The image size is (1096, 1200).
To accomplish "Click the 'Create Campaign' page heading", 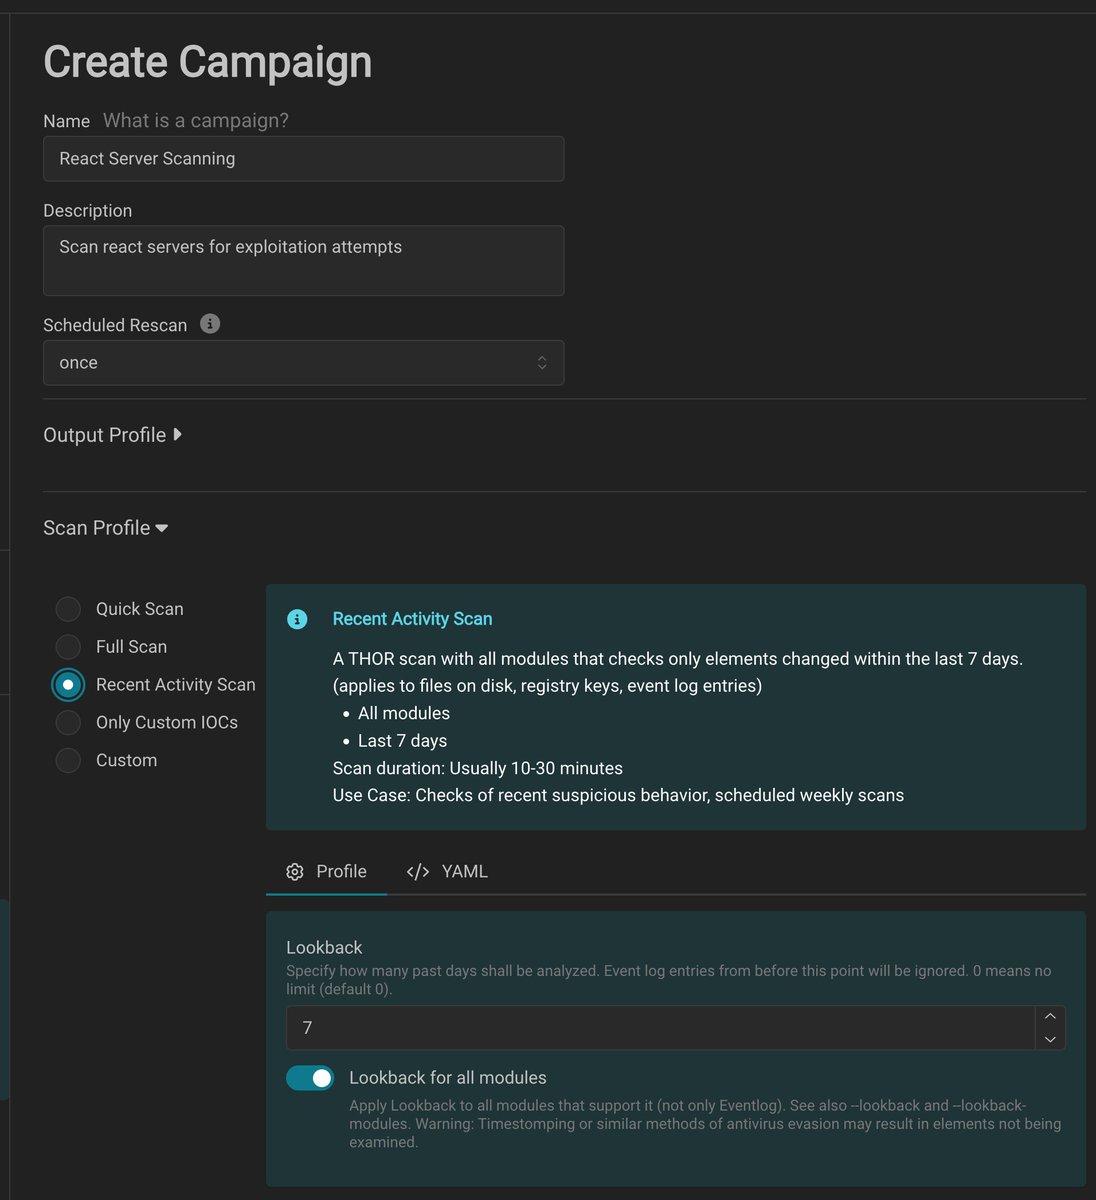I will click(208, 62).
